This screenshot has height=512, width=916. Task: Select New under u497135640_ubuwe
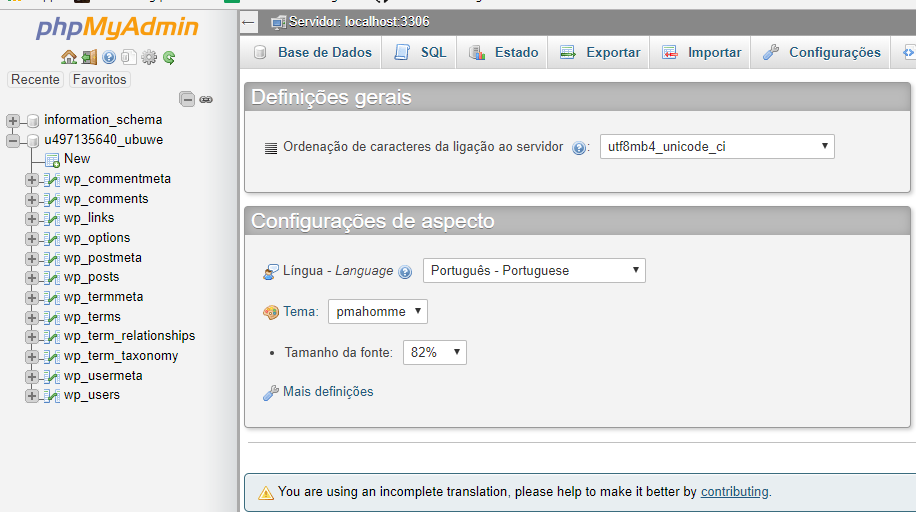point(77,159)
